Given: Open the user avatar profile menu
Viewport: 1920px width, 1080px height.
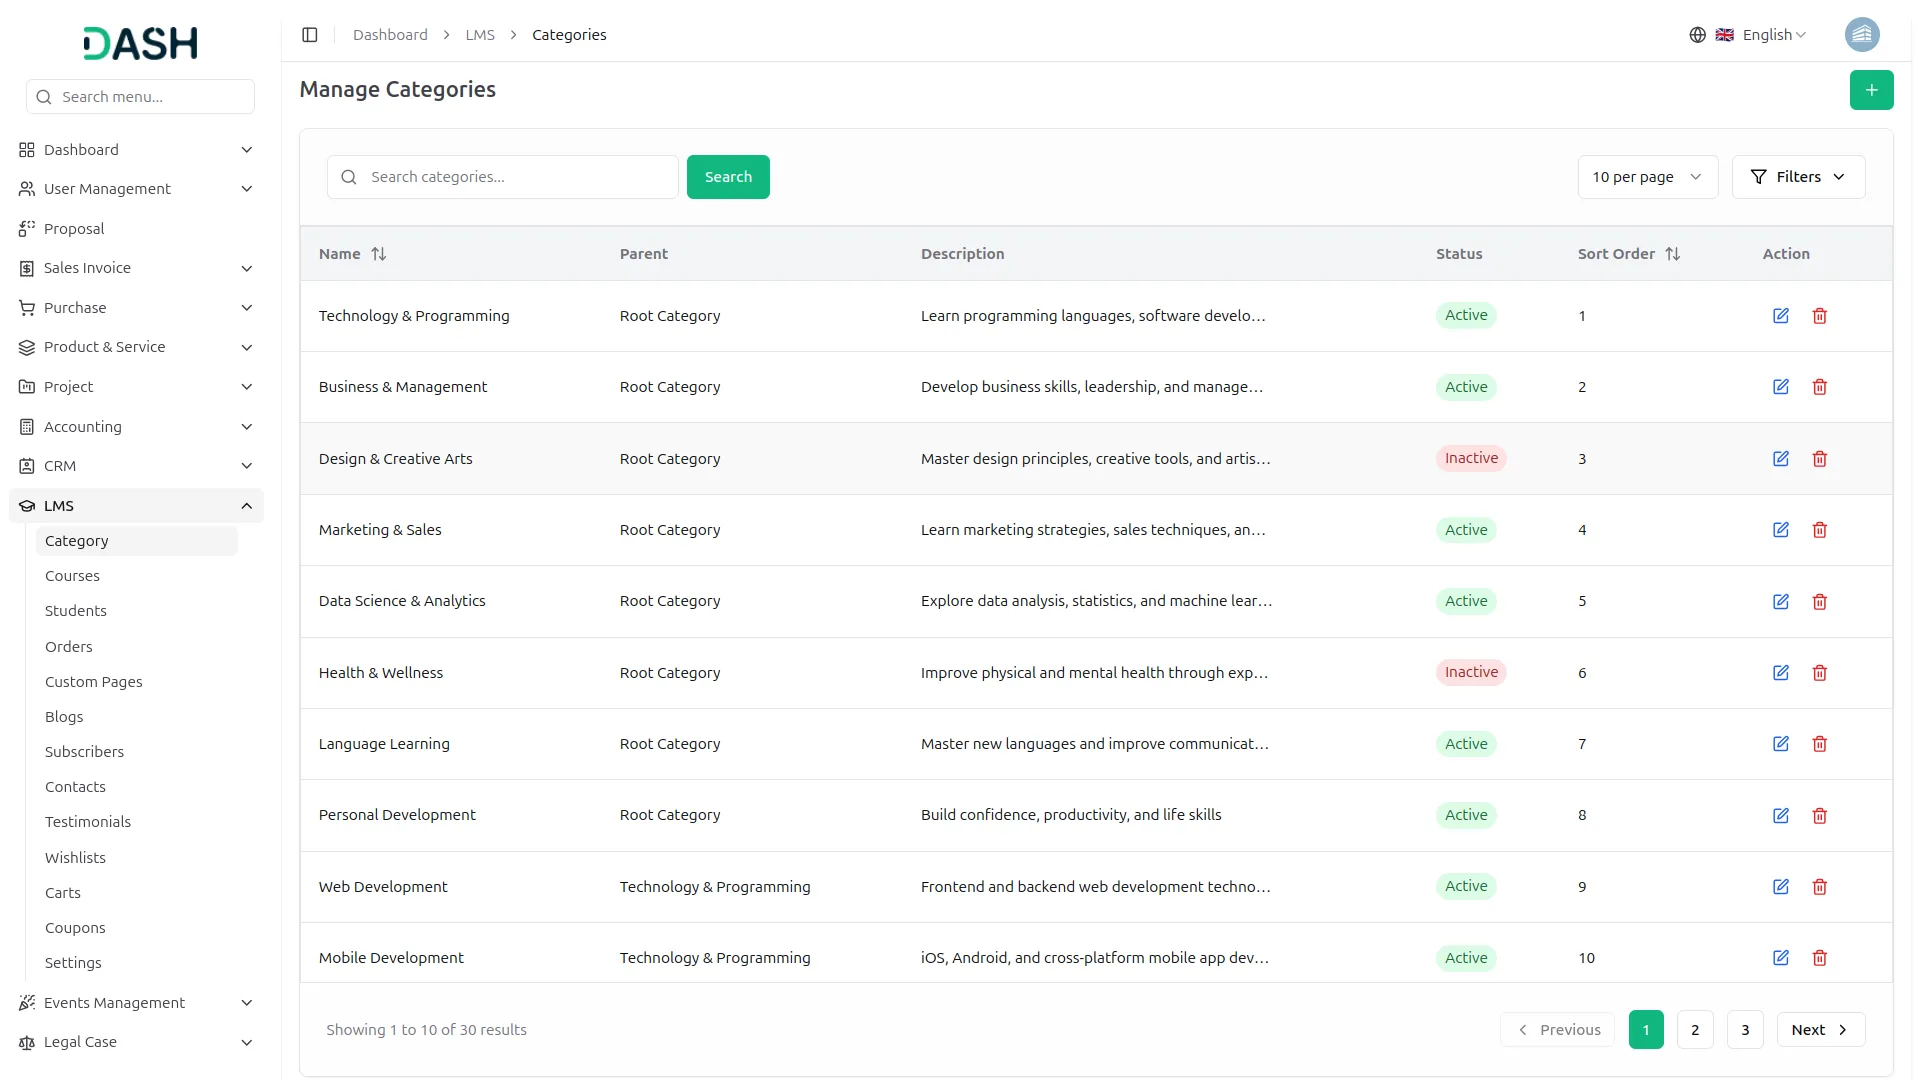Looking at the screenshot, I should pos(1861,35).
